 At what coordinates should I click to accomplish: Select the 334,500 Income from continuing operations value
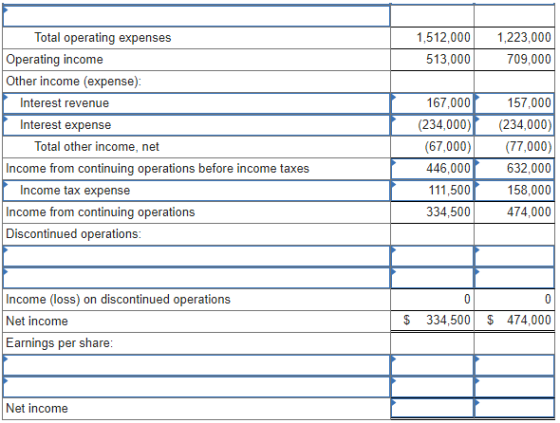point(448,212)
